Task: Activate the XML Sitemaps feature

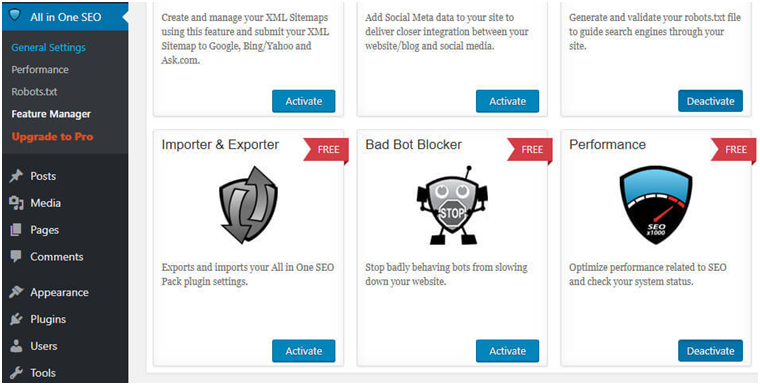Action: (303, 101)
